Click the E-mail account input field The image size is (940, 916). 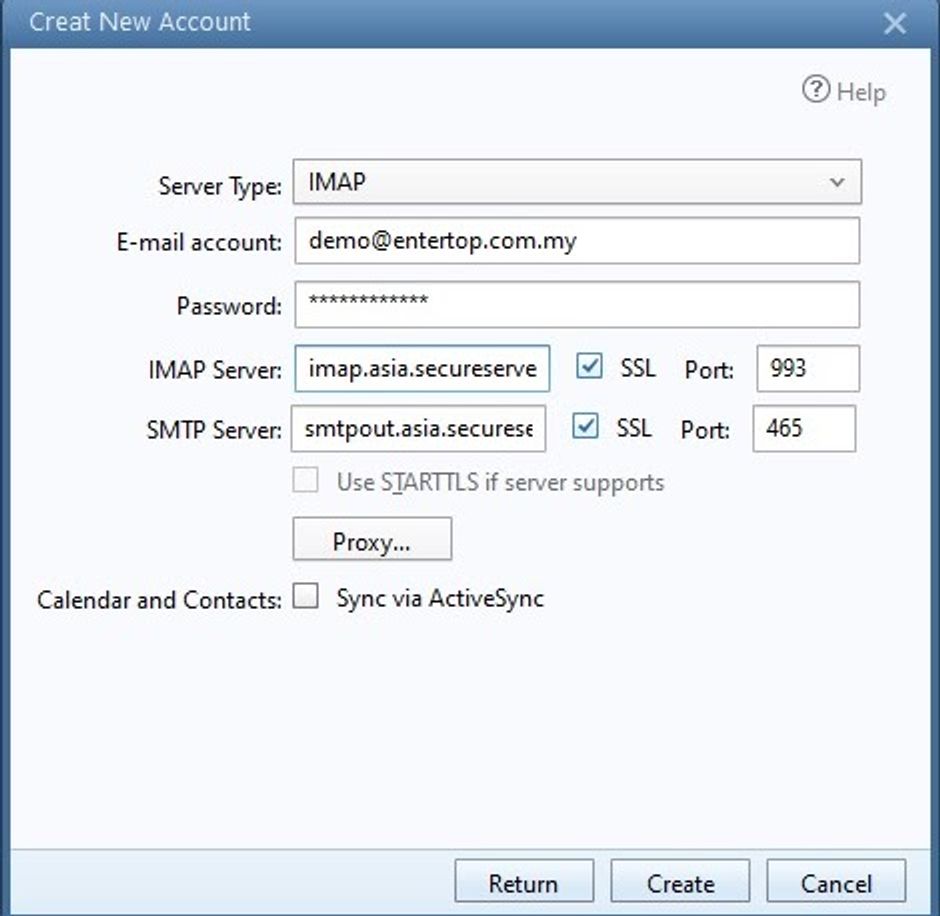pos(576,242)
